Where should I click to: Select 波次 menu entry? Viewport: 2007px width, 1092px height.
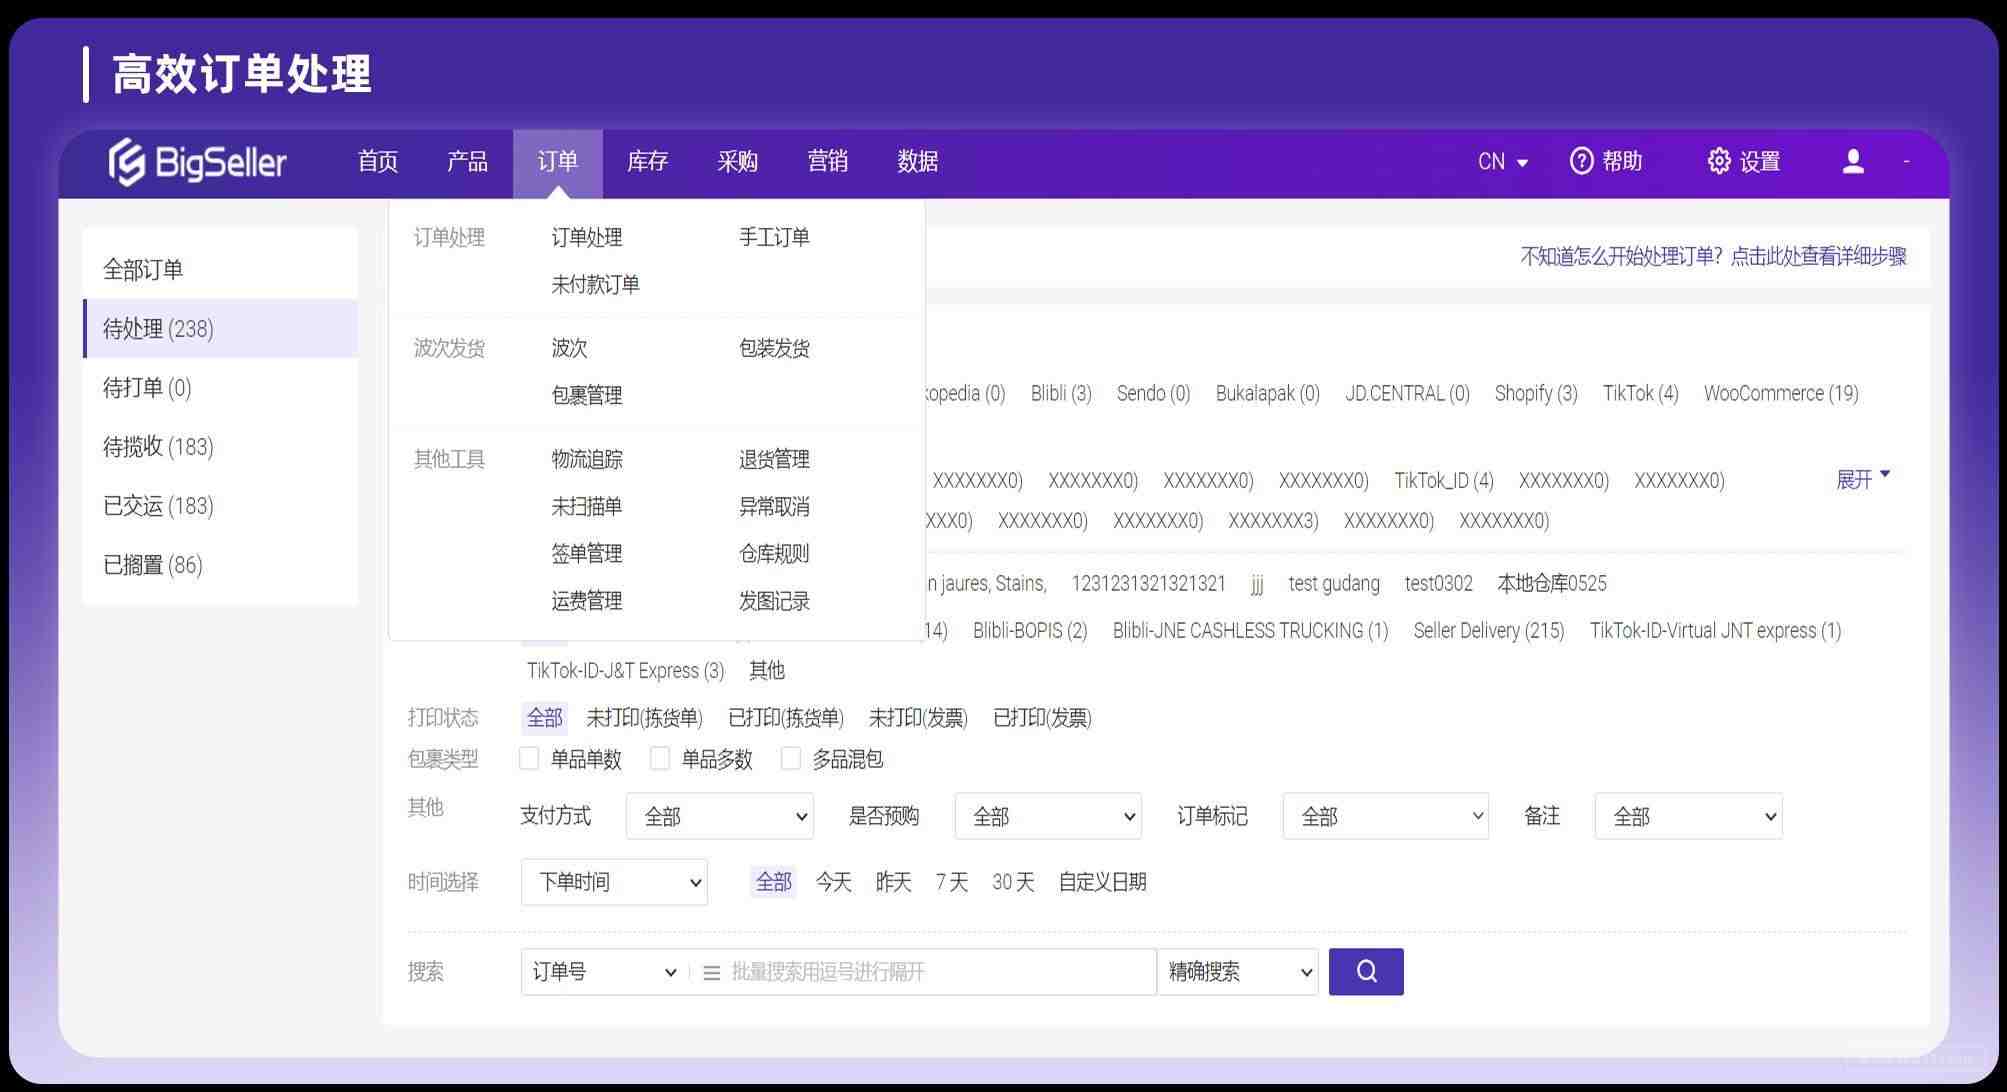[569, 348]
